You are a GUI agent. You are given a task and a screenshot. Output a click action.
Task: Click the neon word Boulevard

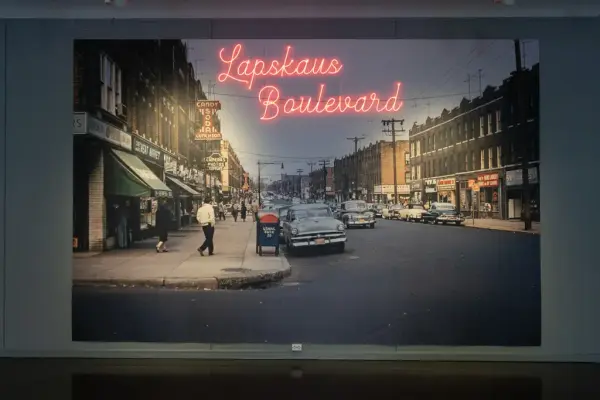[x=330, y=101]
